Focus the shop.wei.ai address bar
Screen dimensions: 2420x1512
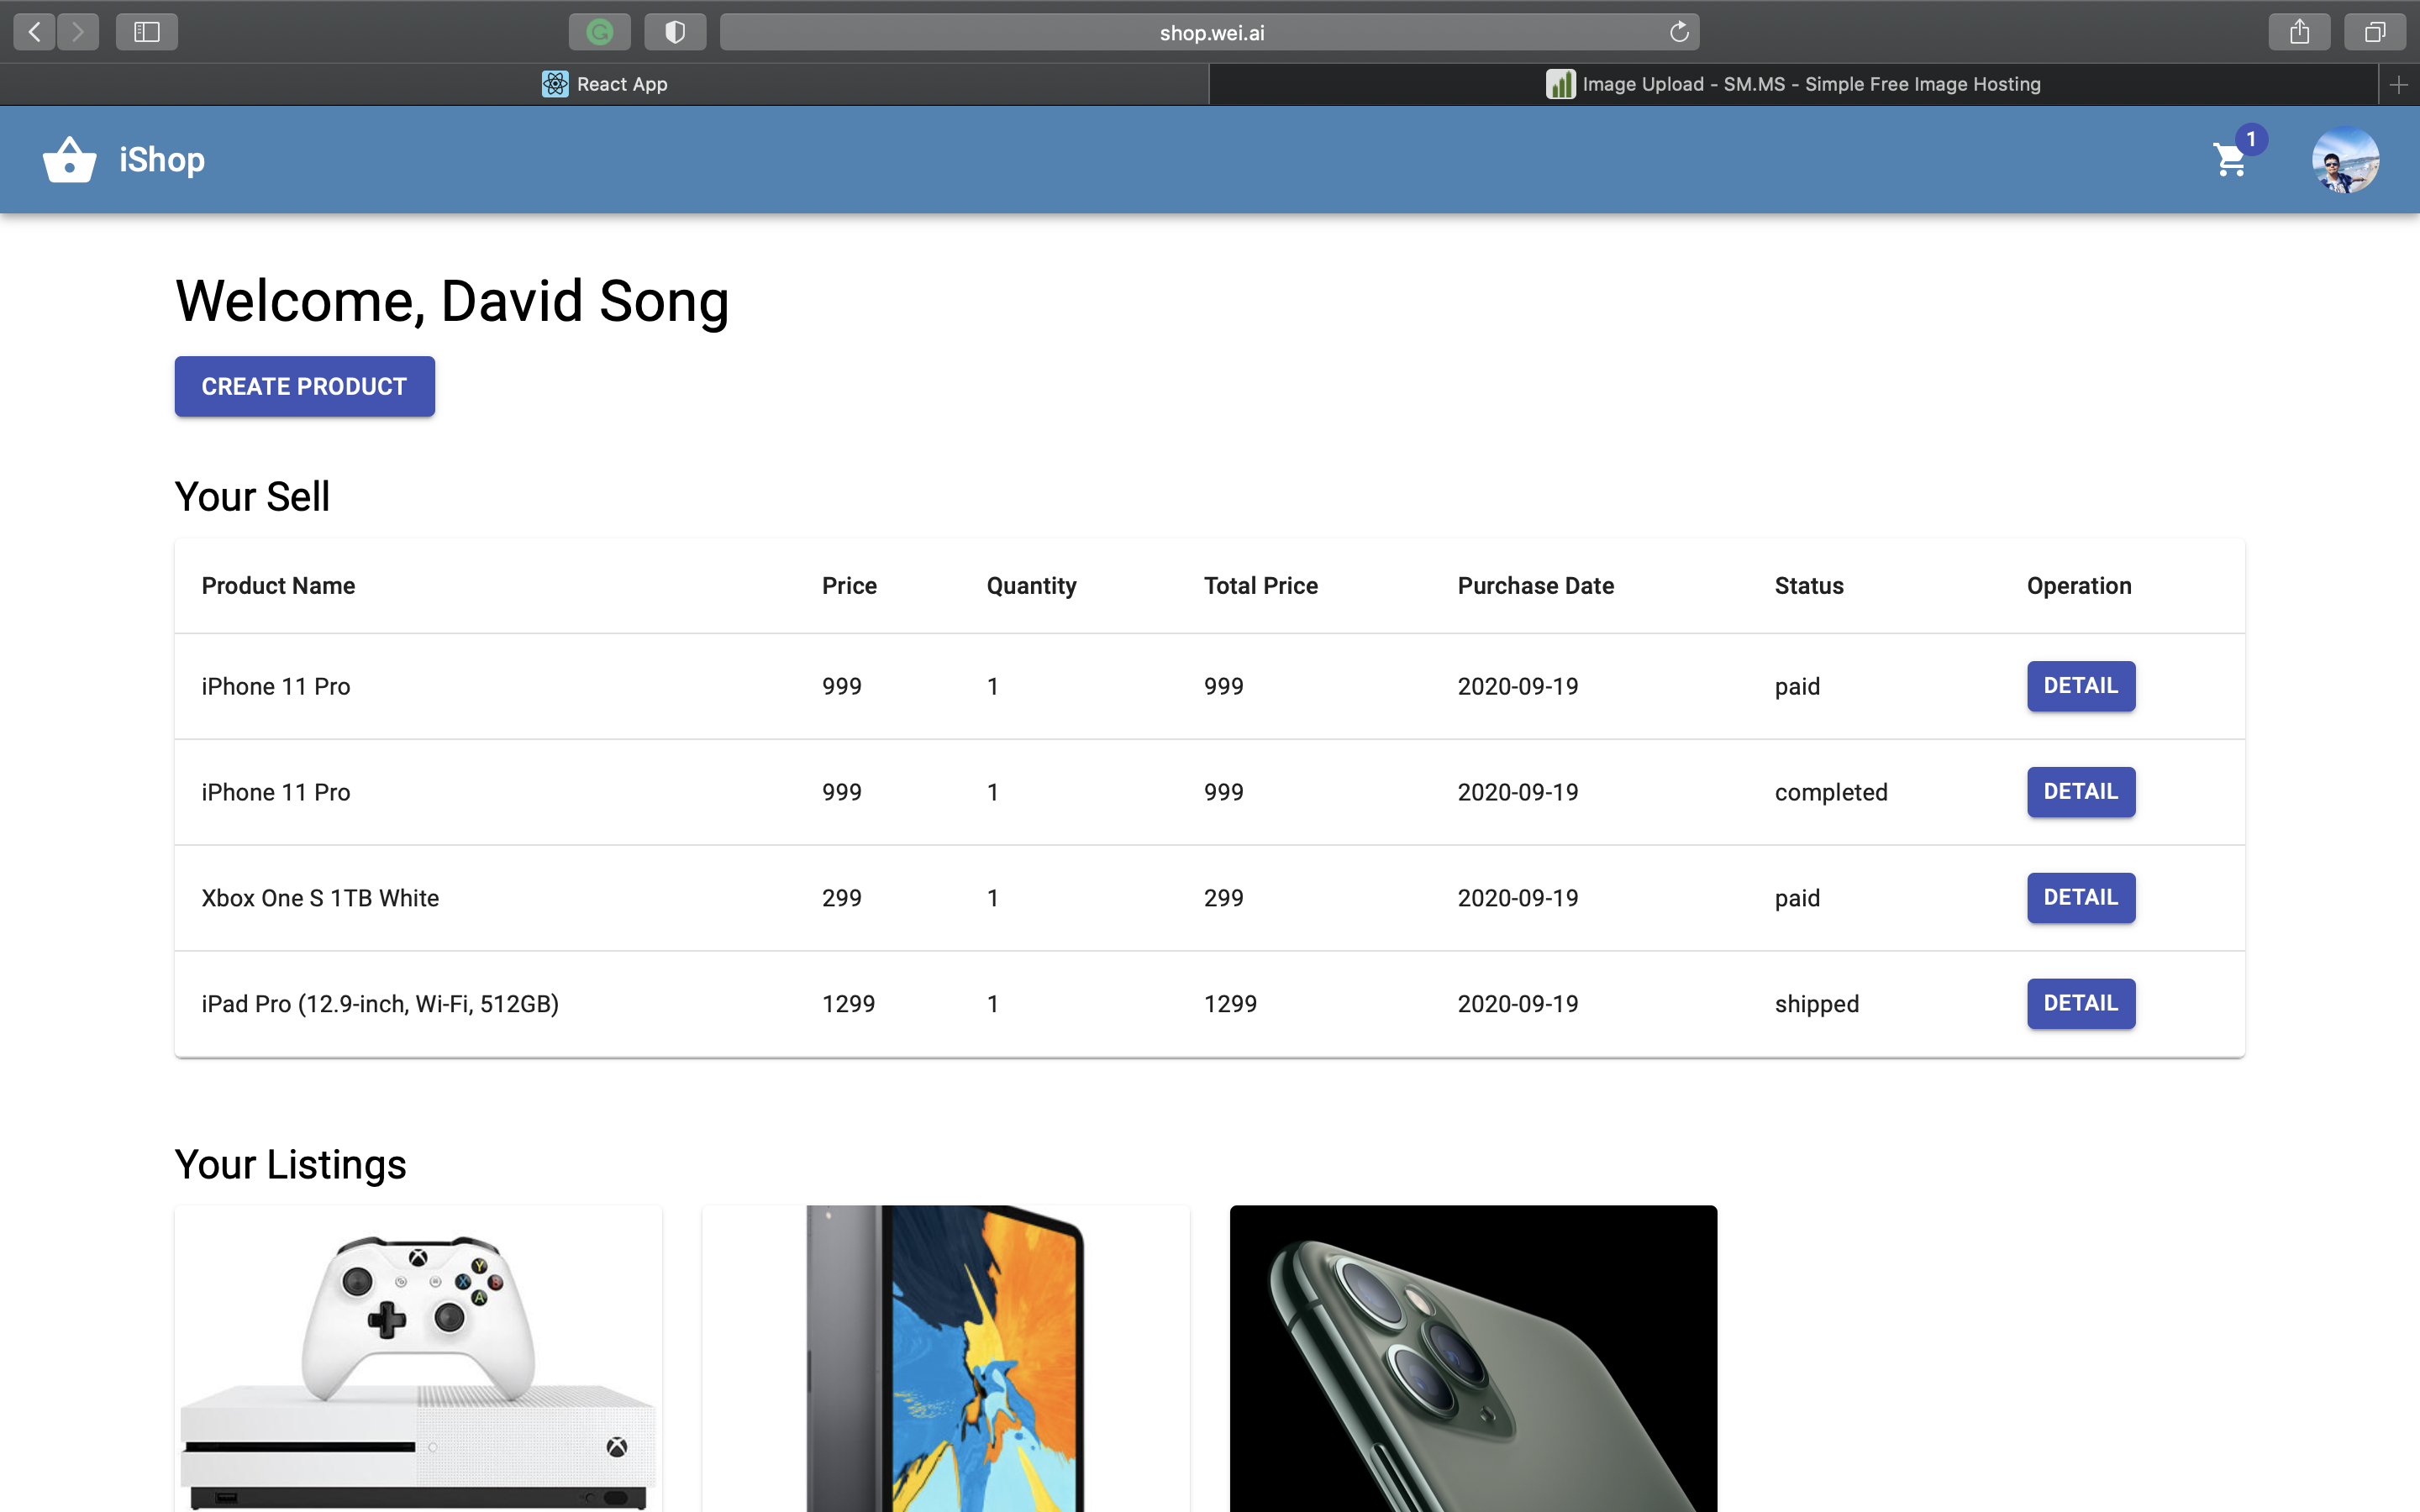coord(1210,32)
